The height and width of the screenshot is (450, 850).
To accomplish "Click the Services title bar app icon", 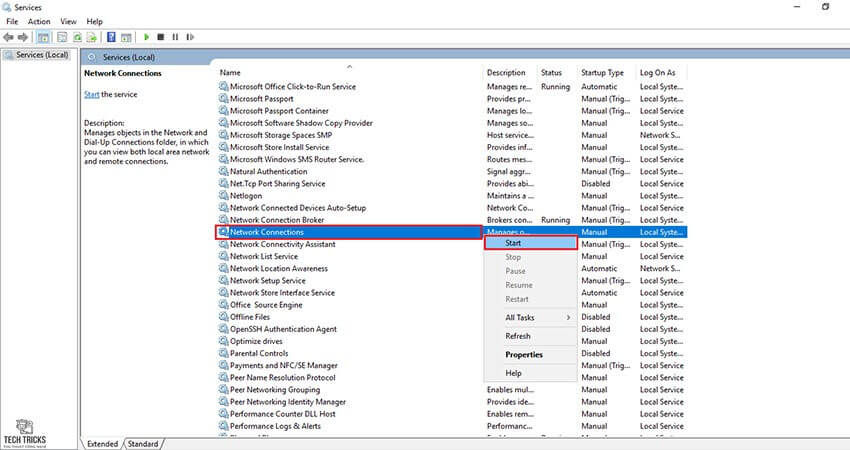I will (x=7, y=7).
